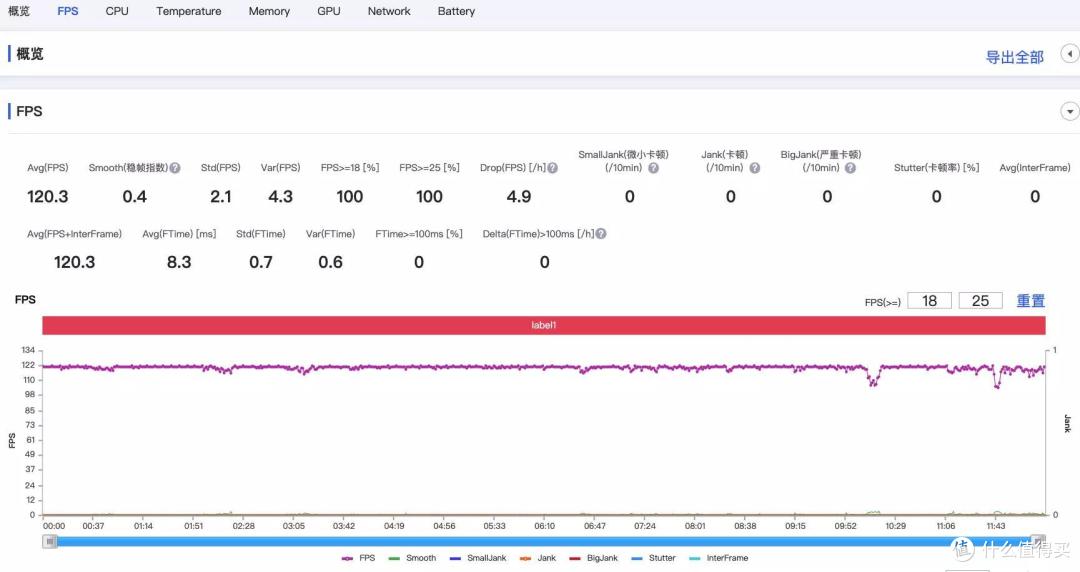Toggle the BigJank legend series
Image resolution: width=1080 pixels, height=572 pixels.
(x=593, y=558)
